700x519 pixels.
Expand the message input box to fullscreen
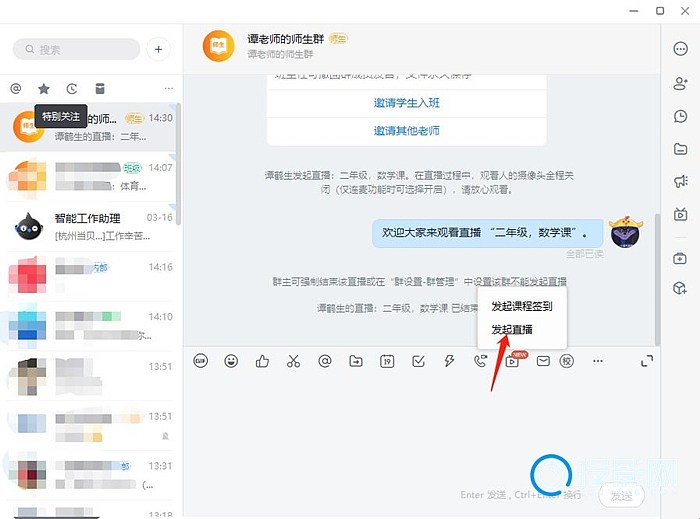click(x=647, y=361)
